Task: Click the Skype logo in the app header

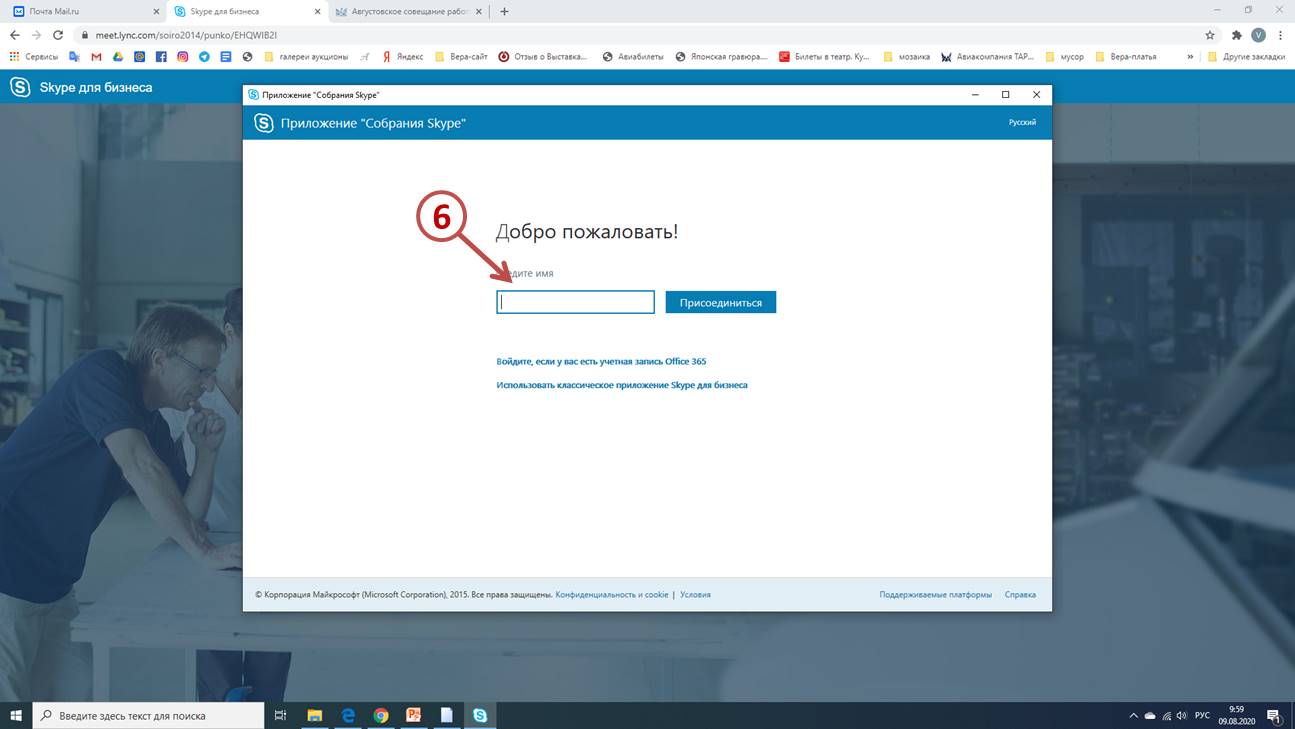Action: pos(264,123)
